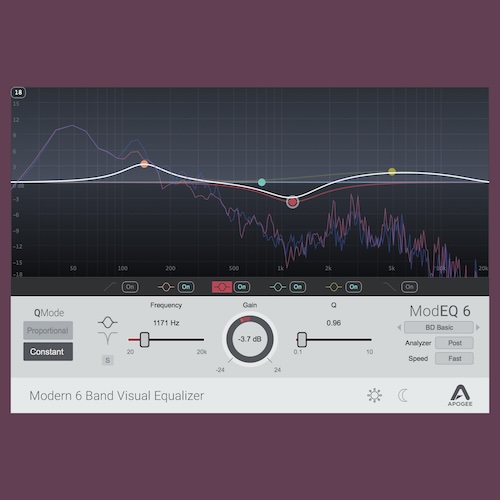Image resolution: width=500 pixels, height=500 pixels.
Task: Change the analyzer Speed Fast setting
Action: [454, 358]
